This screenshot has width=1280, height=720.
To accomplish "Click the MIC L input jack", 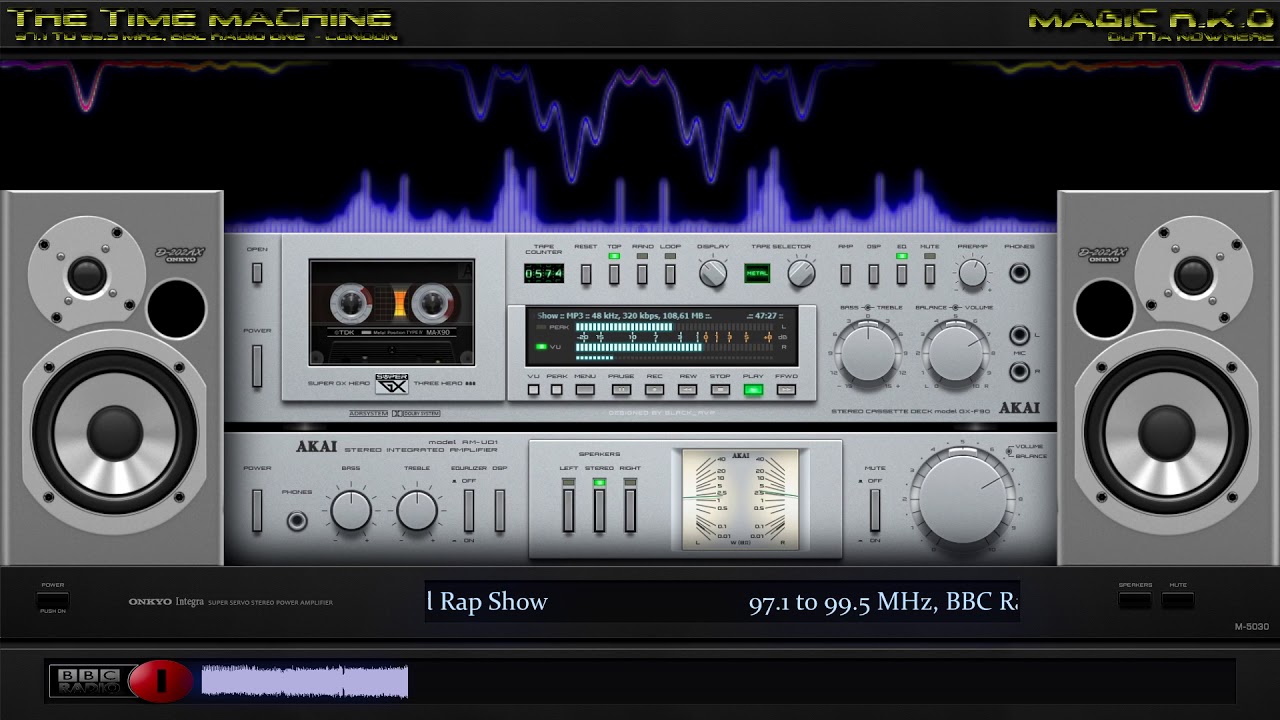I will coord(1019,336).
